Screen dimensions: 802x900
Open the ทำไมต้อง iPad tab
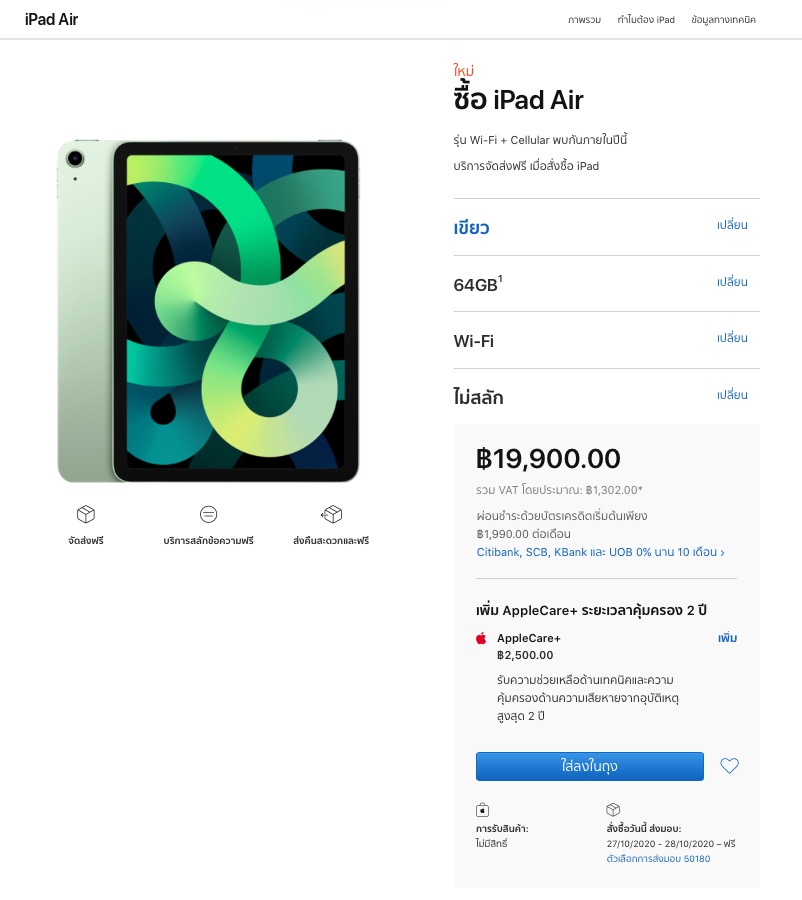coord(646,20)
